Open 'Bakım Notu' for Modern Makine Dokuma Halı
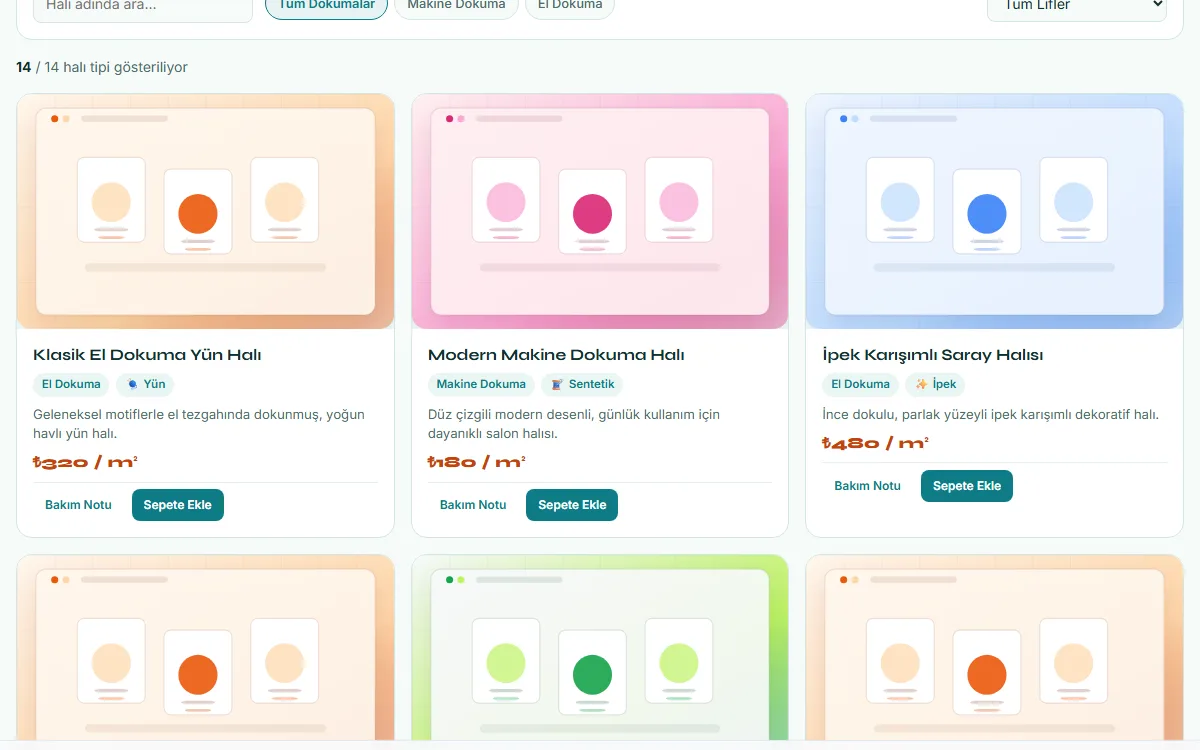This screenshot has width=1200, height=750. coord(473,505)
